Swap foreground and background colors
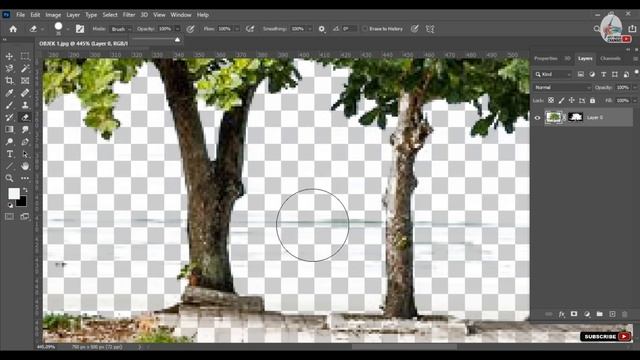 25,190
